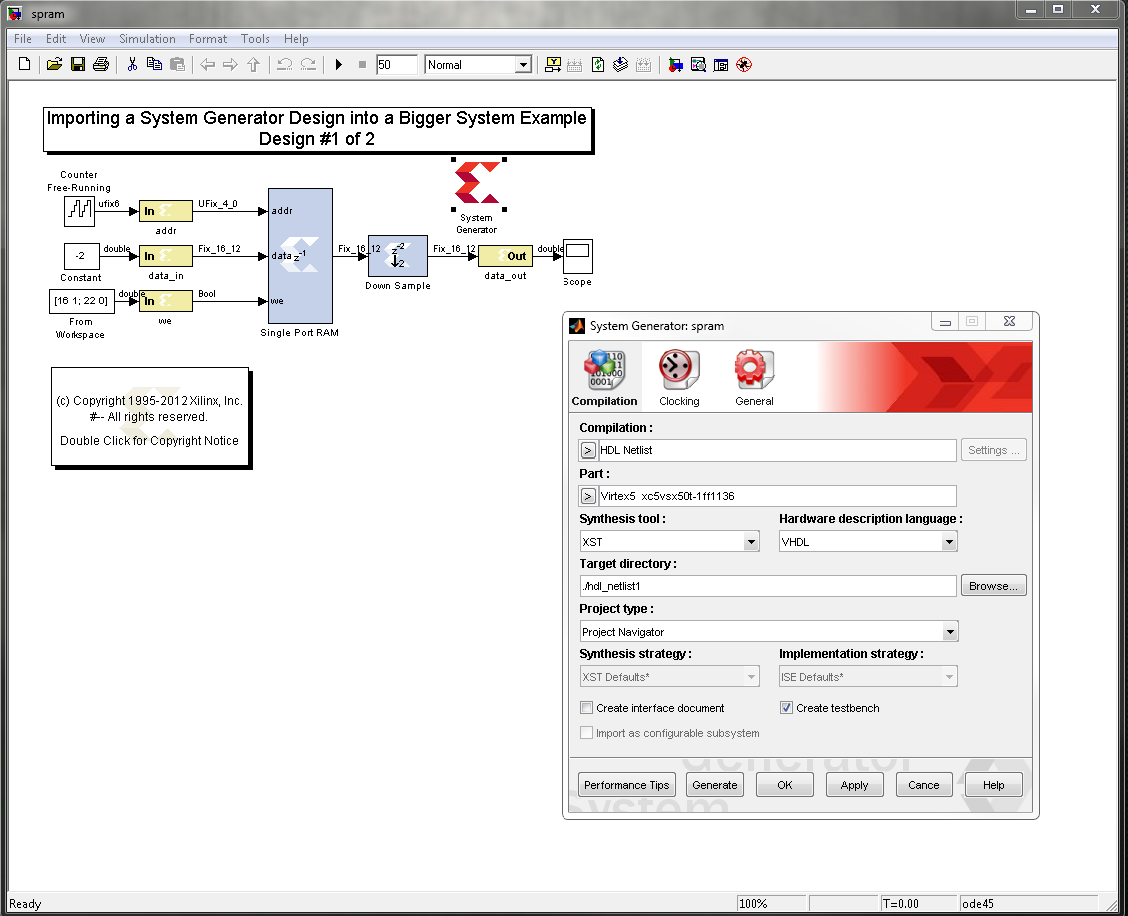Click the Single Port RAM block
1128x916 pixels.
pos(300,255)
